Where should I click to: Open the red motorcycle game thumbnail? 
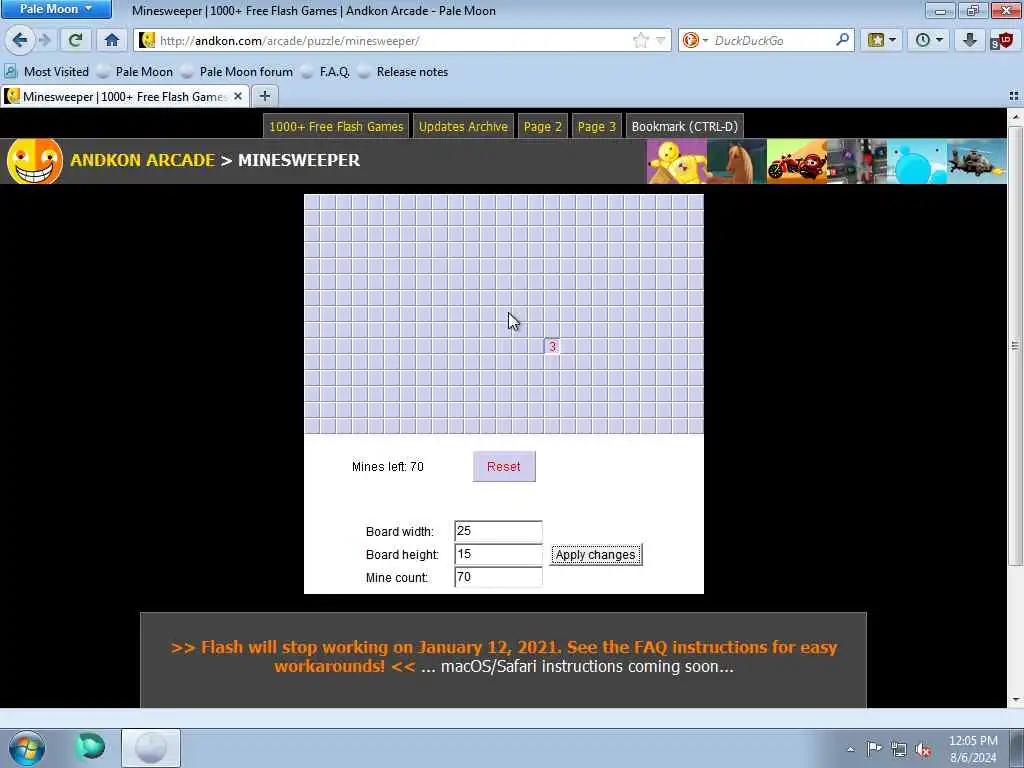(797, 161)
